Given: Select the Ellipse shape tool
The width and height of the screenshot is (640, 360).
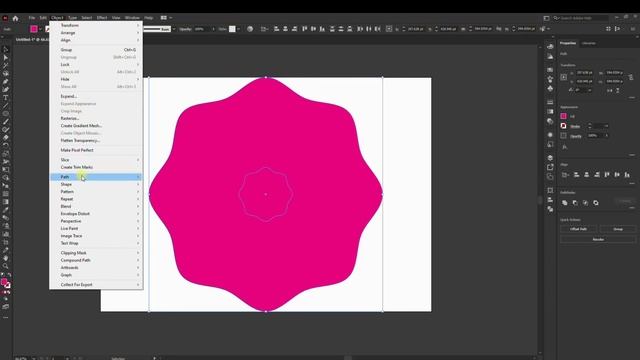Looking at the screenshot, I should [x=5, y=113].
